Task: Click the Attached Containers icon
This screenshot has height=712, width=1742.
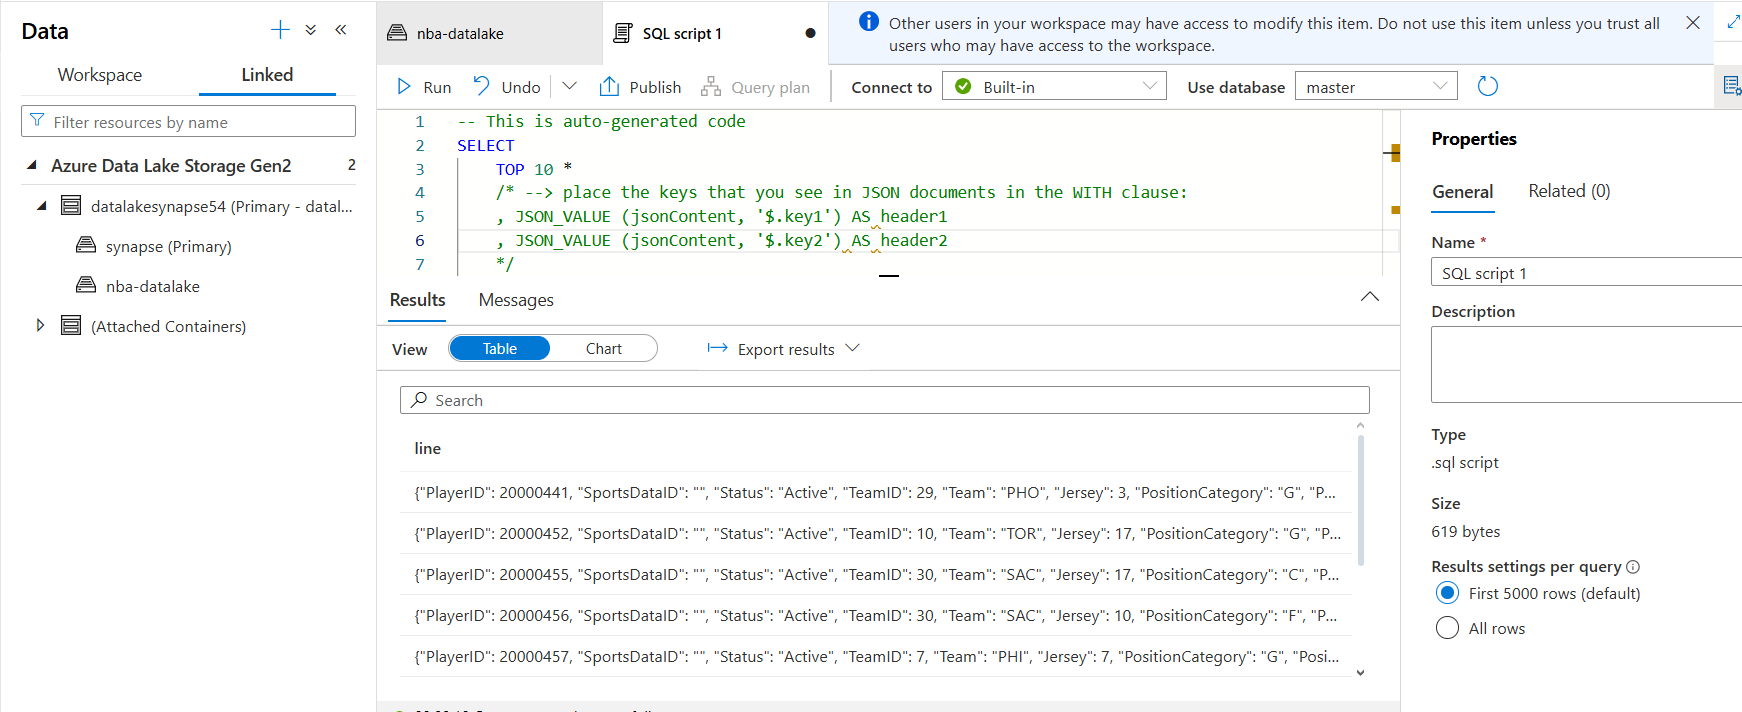Action: coord(71,325)
